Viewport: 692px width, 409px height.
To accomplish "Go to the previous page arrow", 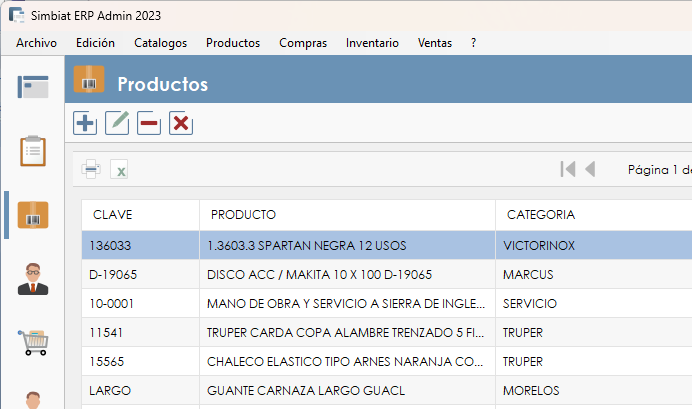I will point(590,169).
